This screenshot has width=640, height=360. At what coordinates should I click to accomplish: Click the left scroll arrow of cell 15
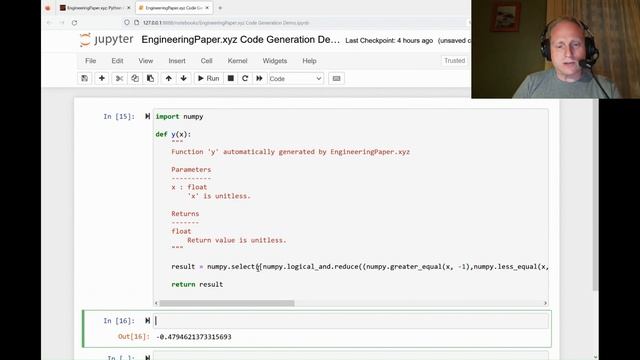(156, 303)
